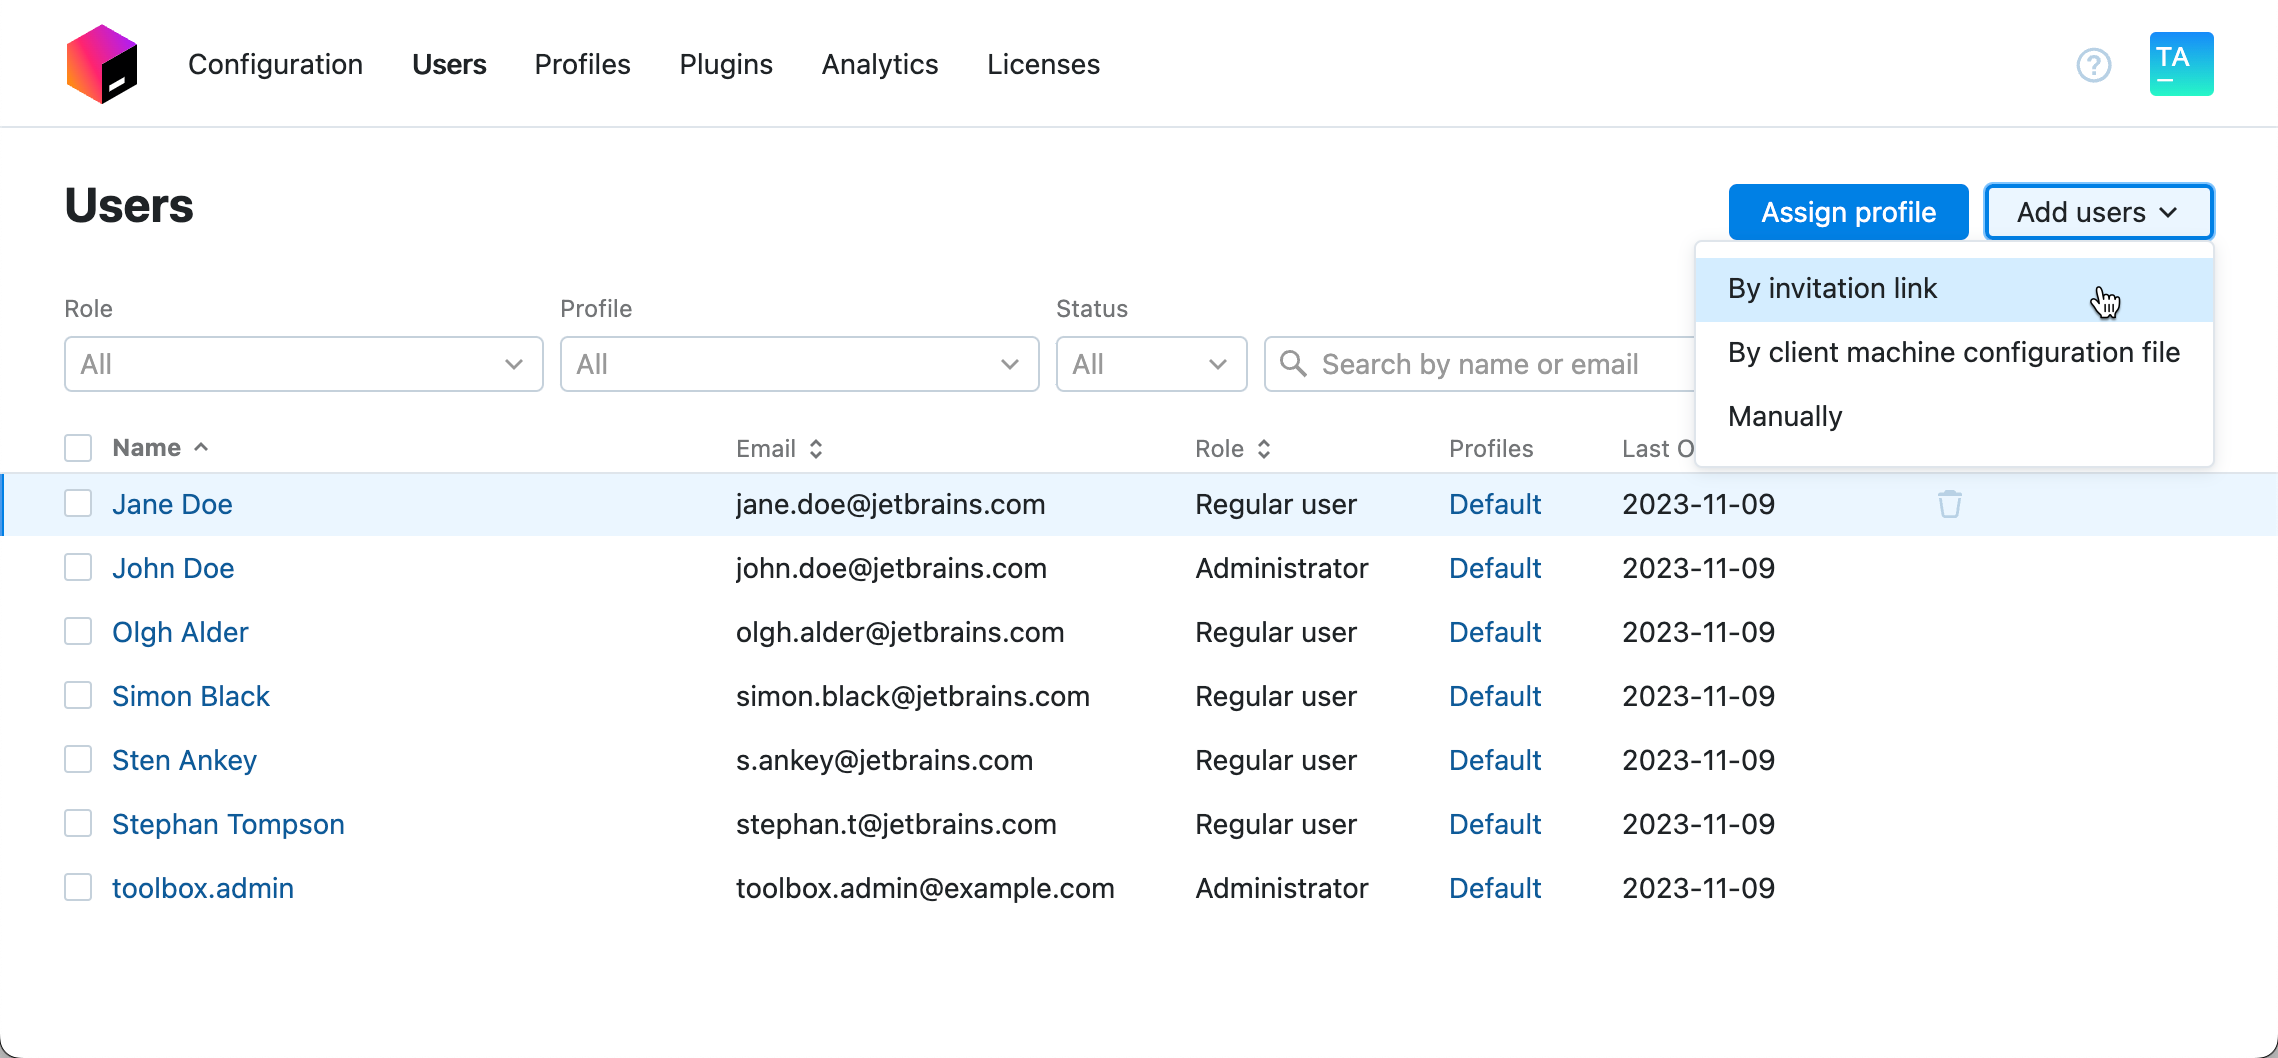Open the Analytics tab
Screen dimensions: 2278x1058
pos(880,64)
